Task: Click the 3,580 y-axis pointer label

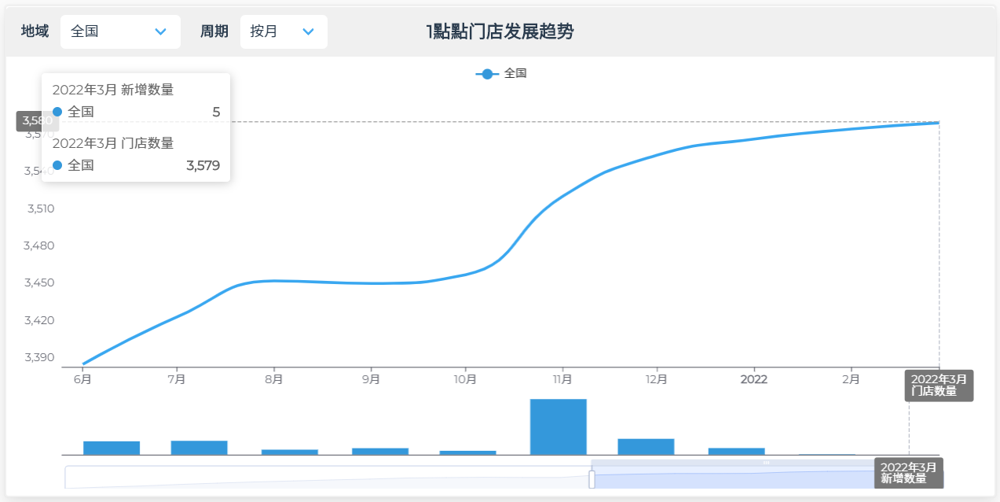Action: [37, 121]
